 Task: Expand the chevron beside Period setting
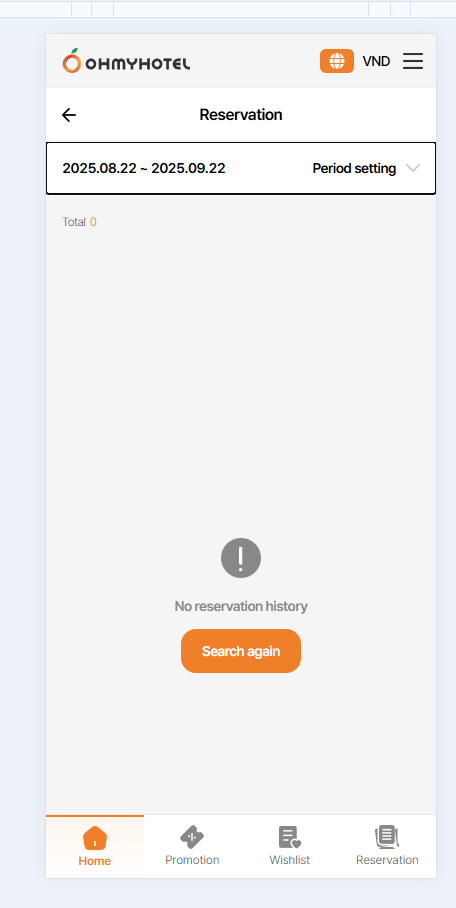coord(413,169)
